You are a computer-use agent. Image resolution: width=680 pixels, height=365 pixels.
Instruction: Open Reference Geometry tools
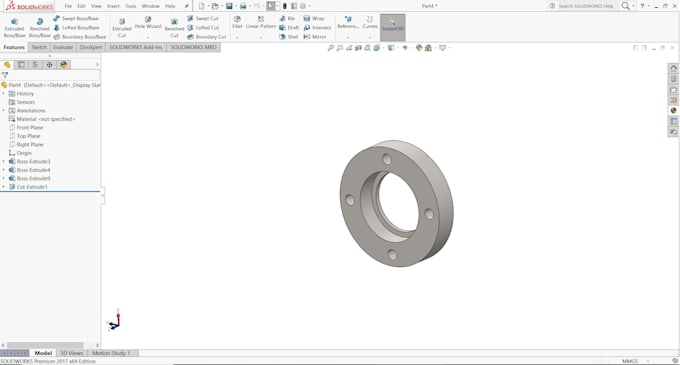tap(348, 23)
